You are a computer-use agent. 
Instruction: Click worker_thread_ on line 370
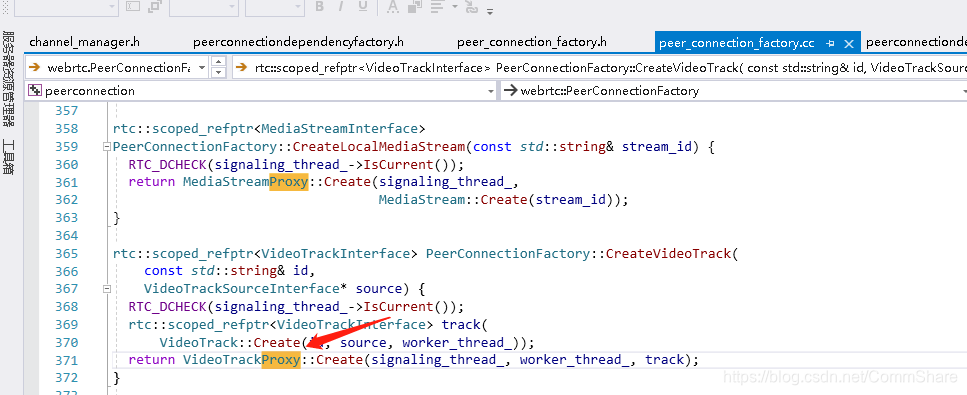click(x=458, y=343)
